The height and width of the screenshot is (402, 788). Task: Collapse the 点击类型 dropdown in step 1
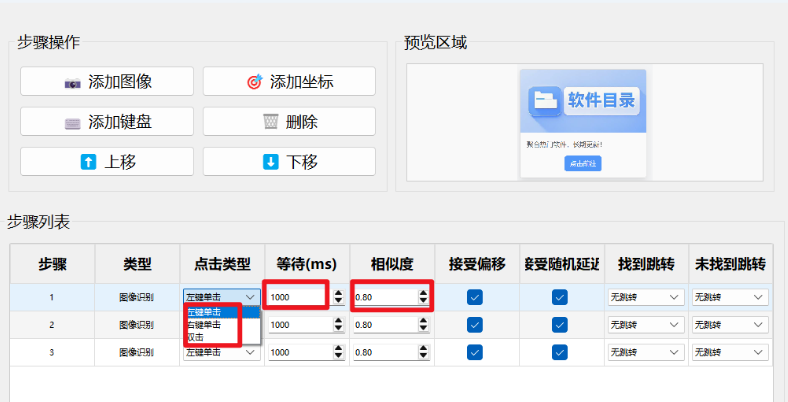222,297
